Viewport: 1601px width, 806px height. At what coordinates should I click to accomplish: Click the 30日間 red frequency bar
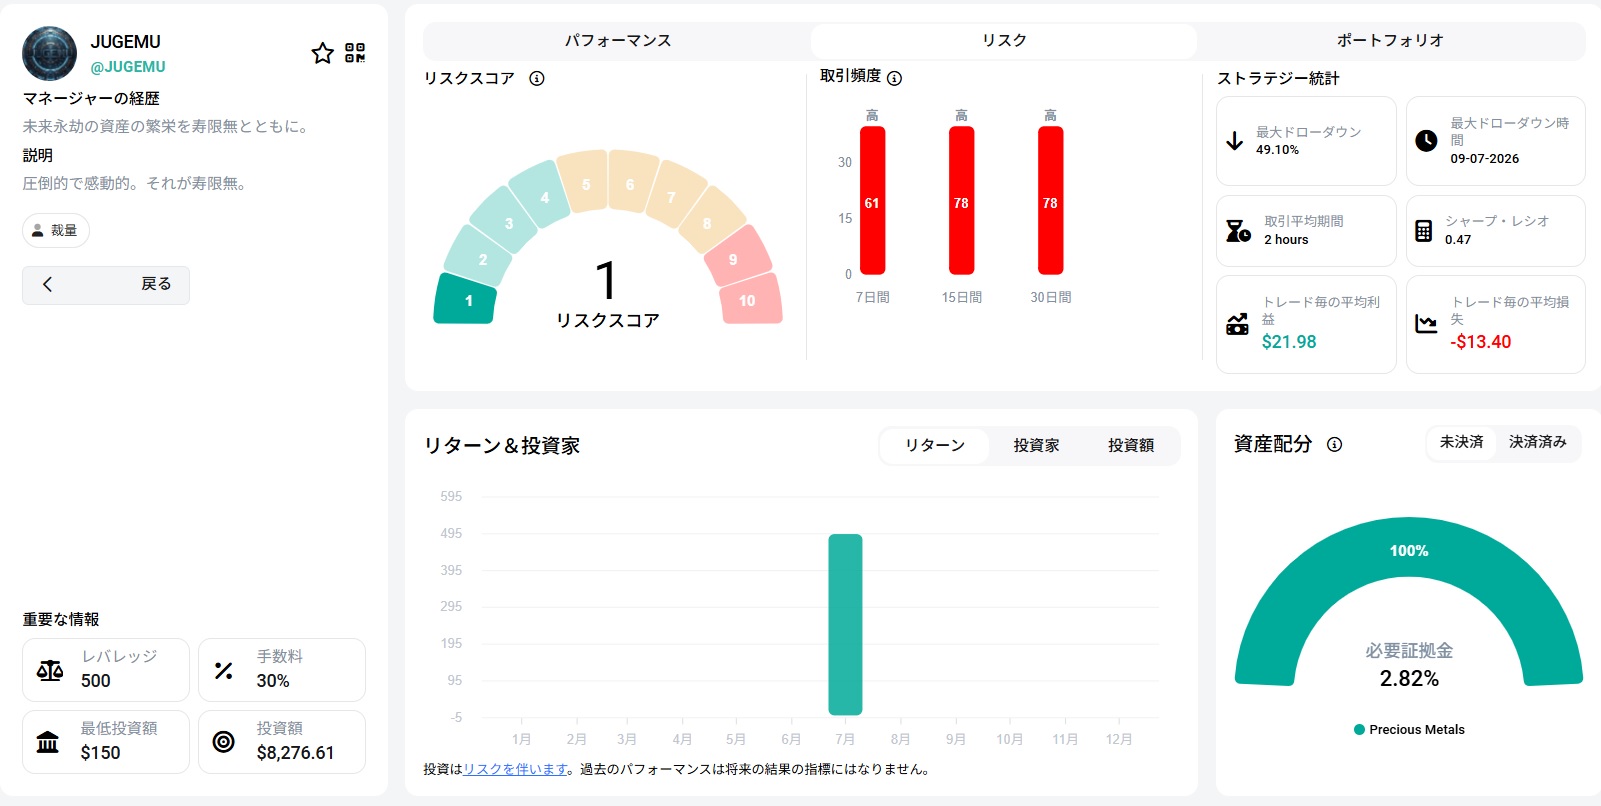pyautogui.click(x=1050, y=200)
